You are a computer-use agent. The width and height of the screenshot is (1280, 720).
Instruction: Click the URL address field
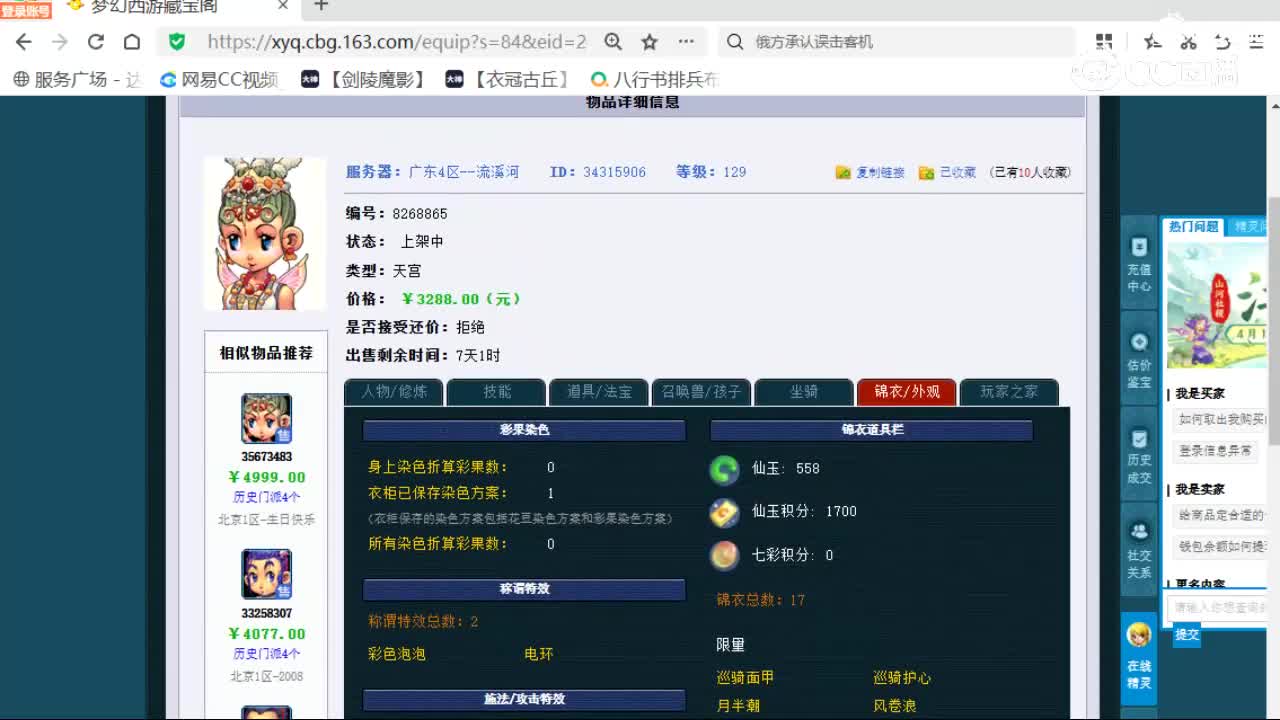(x=396, y=42)
